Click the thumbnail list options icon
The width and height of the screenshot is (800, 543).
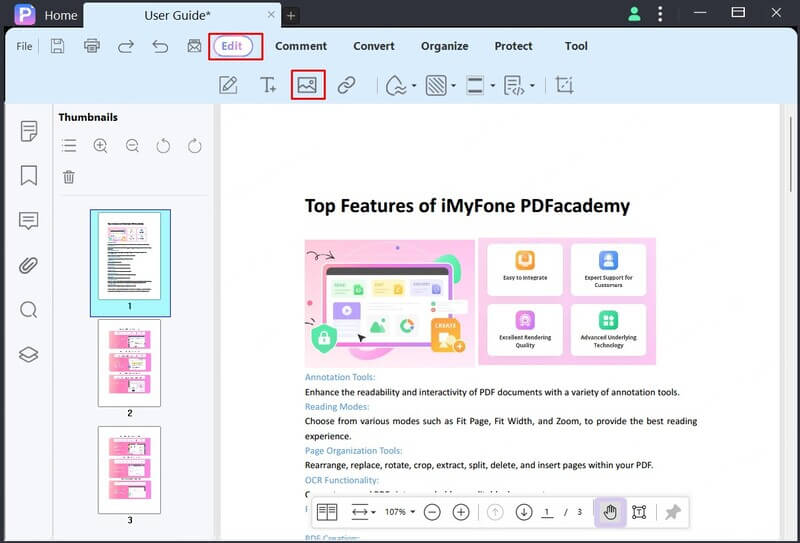click(69, 146)
